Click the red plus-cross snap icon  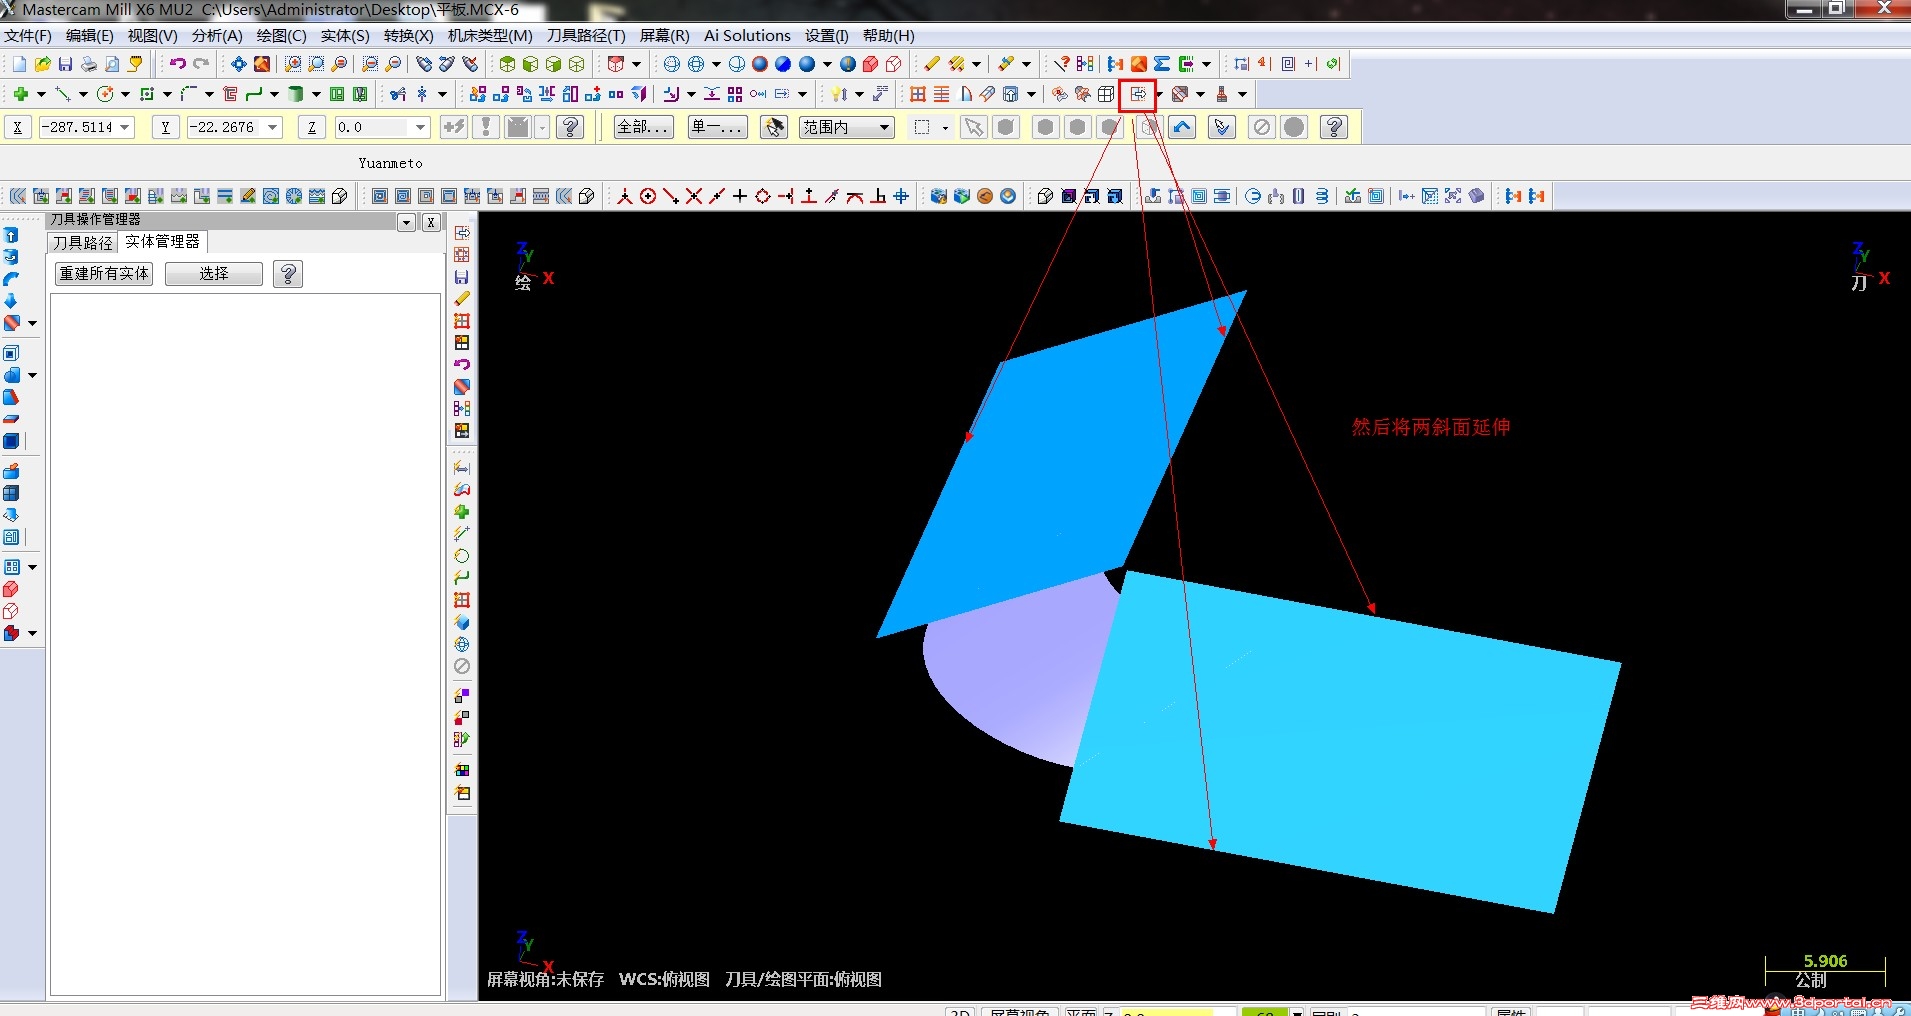coord(694,196)
